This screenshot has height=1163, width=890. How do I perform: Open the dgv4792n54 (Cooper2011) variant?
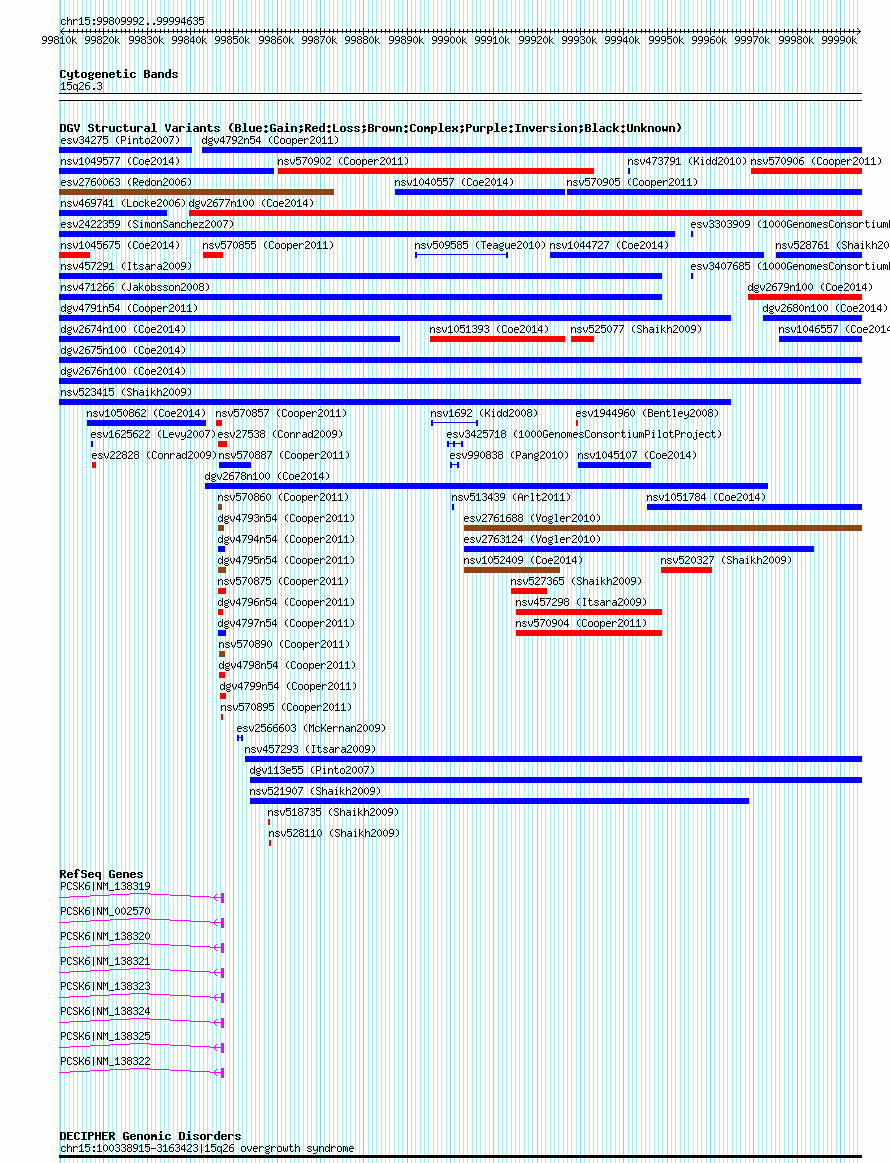271,140
